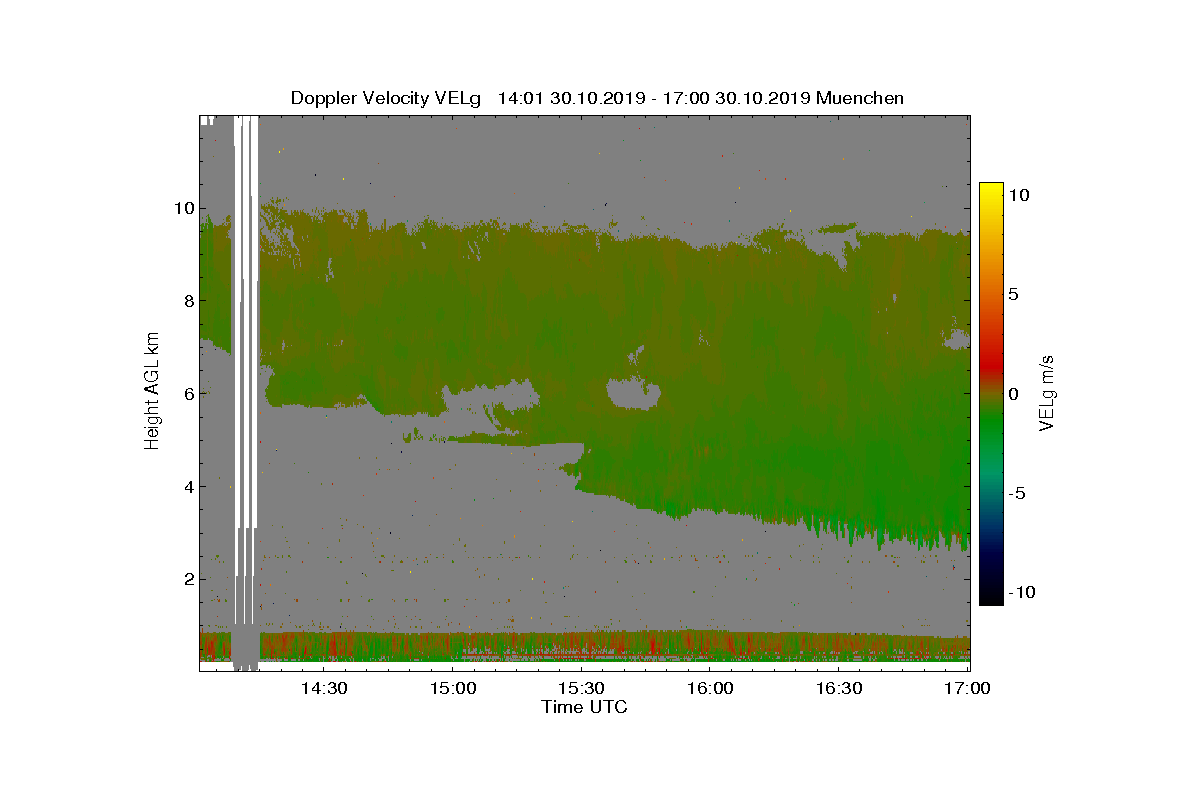Click the plot title 'Doppler Velocity VELg'
Image resolution: width=1200 pixels, height=800 pixels.
click(x=385, y=98)
